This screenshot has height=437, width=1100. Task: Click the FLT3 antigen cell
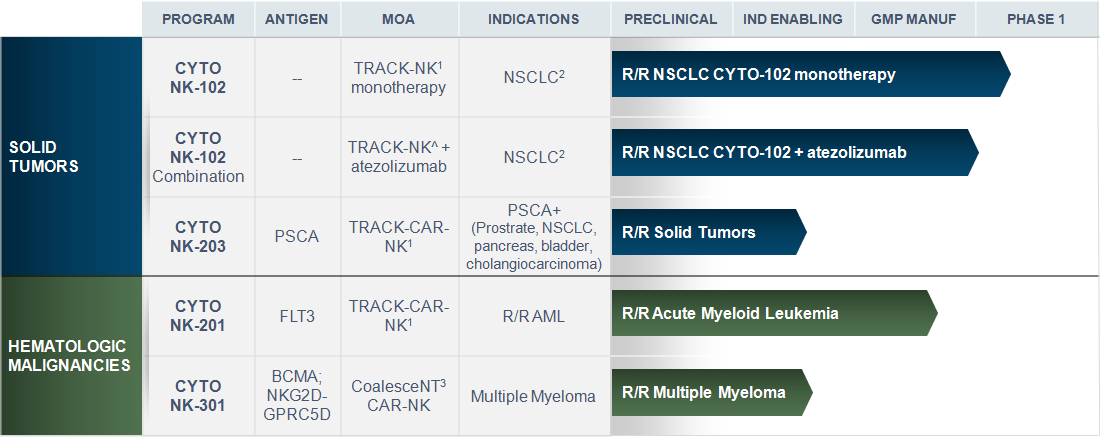(297, 316)
